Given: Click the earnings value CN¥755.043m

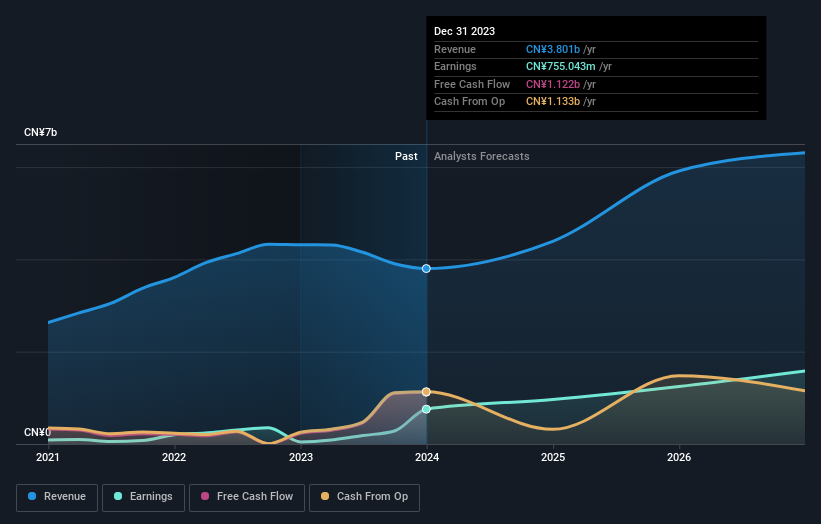Looking at the screenshot, I should 561,66.
